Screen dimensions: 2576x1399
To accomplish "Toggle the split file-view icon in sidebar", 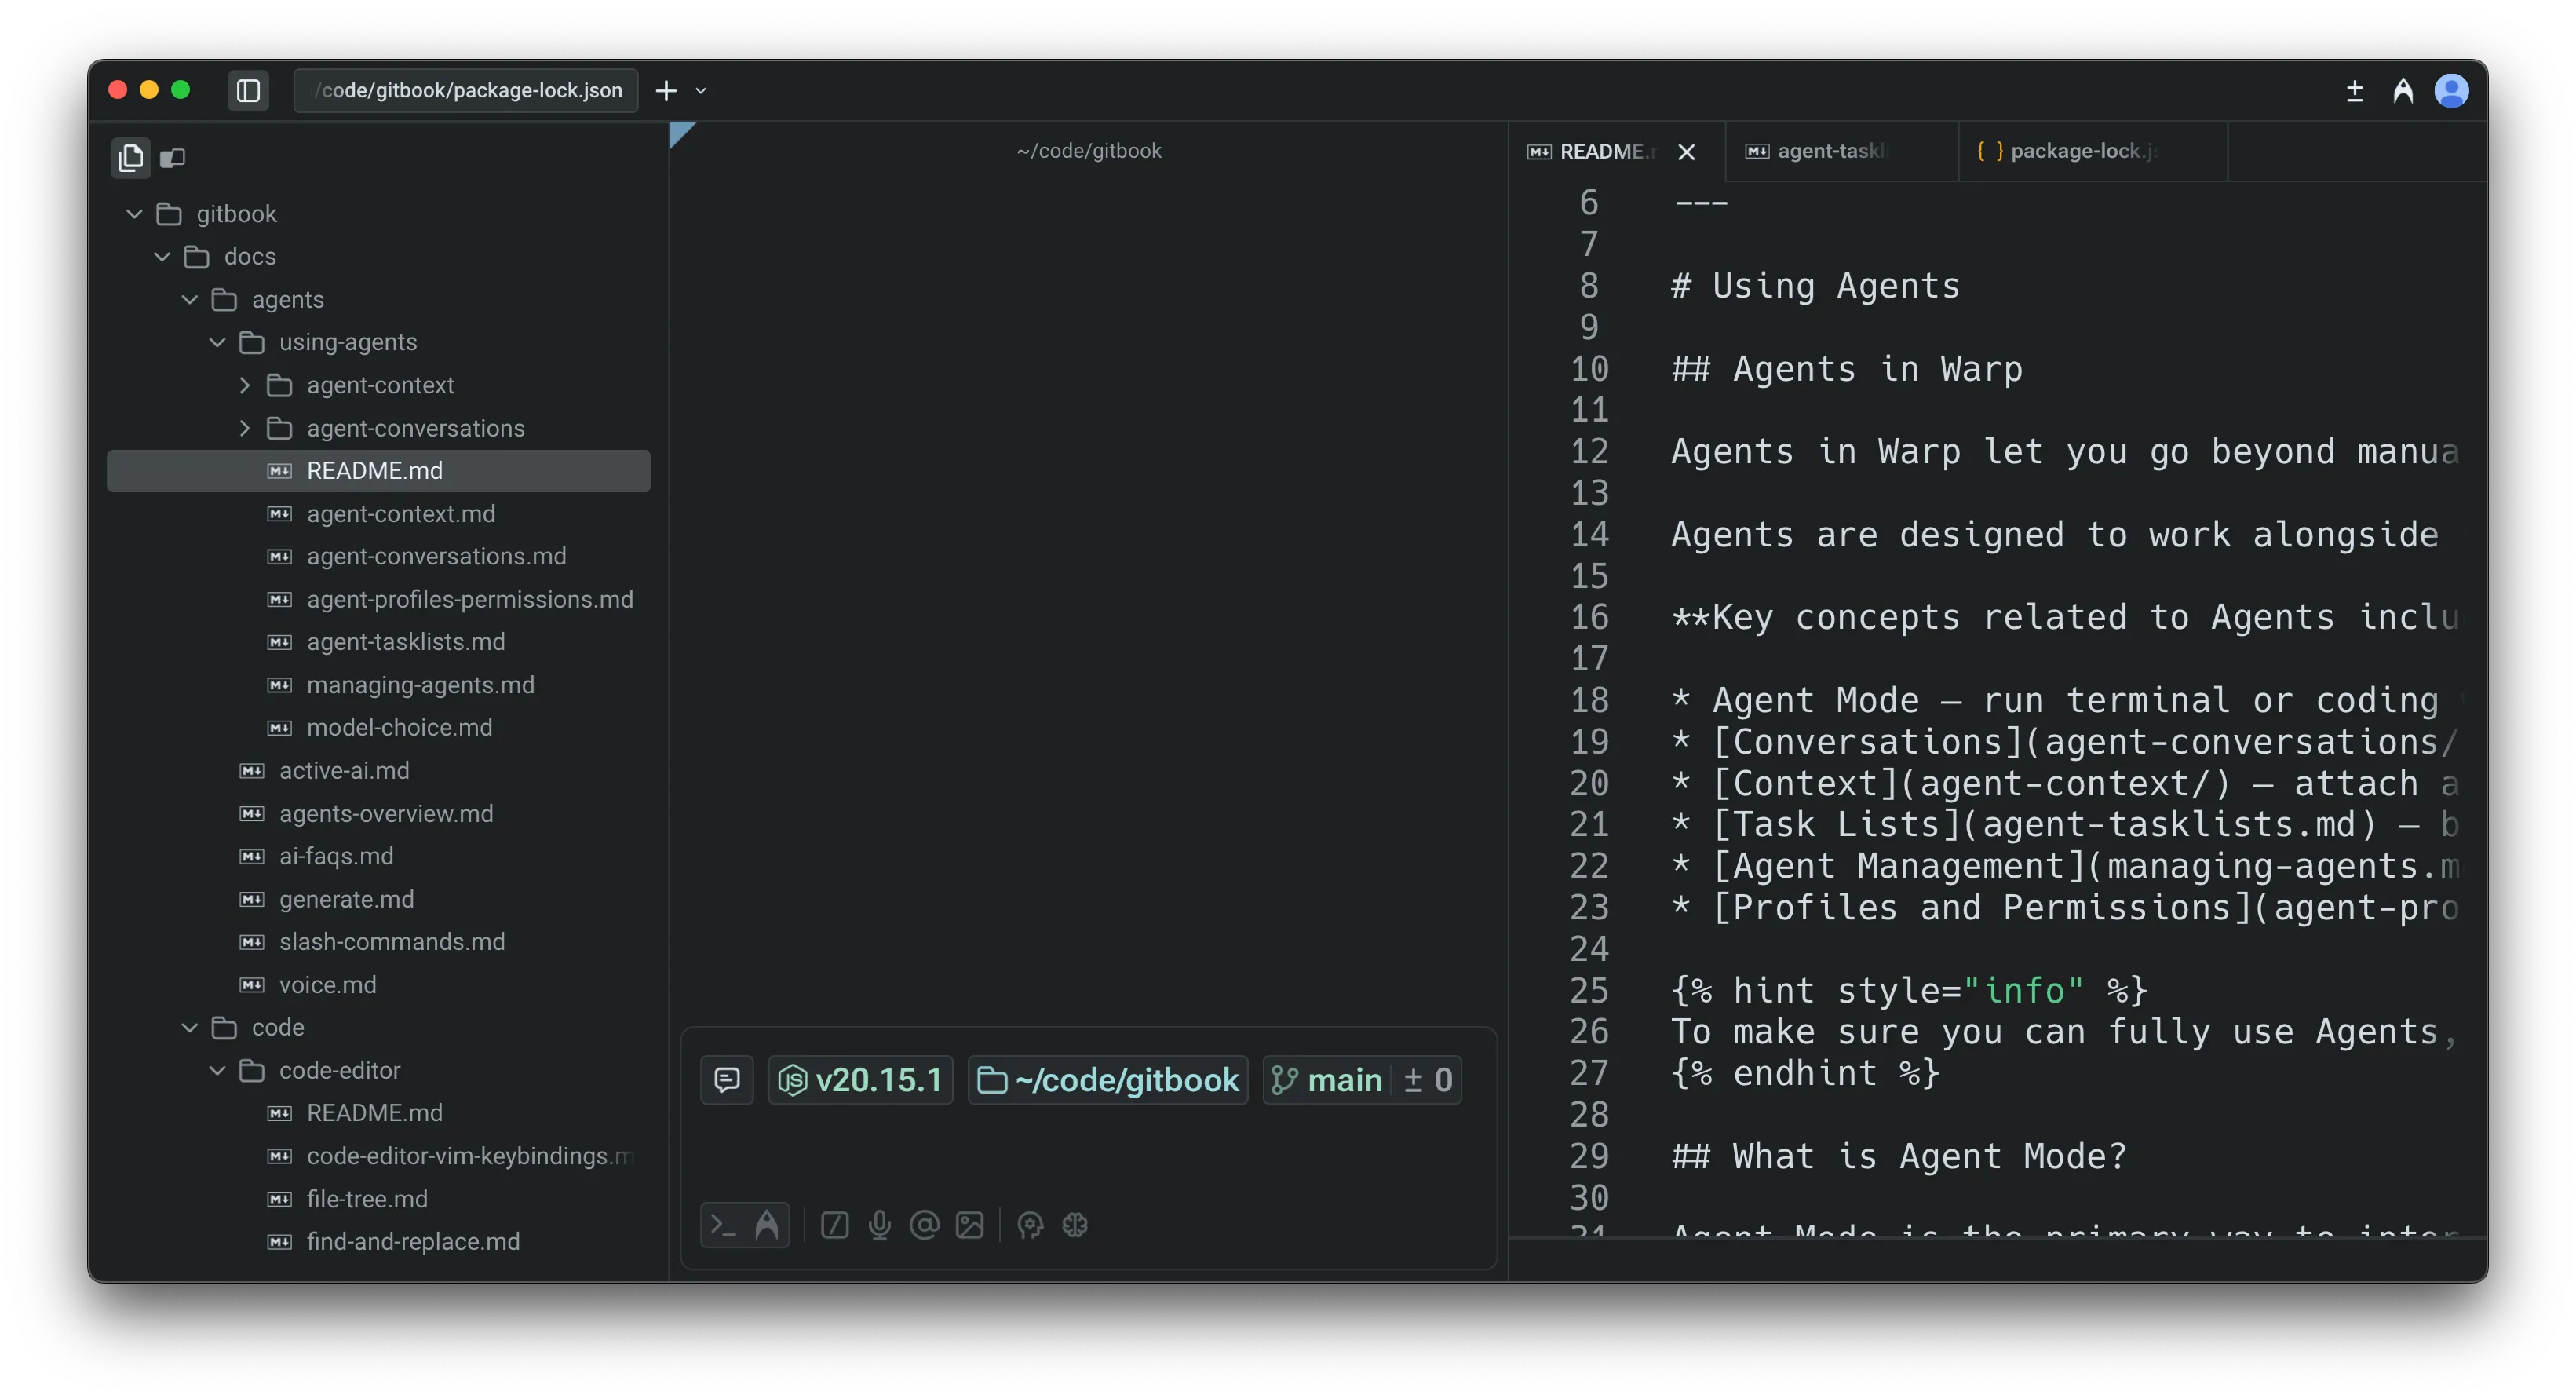I will 173,157.
